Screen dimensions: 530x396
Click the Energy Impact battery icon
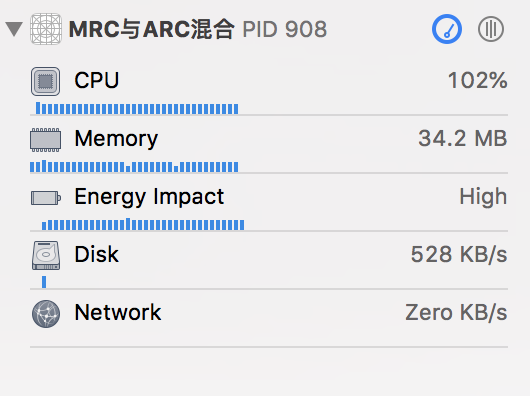coord(46,198)
